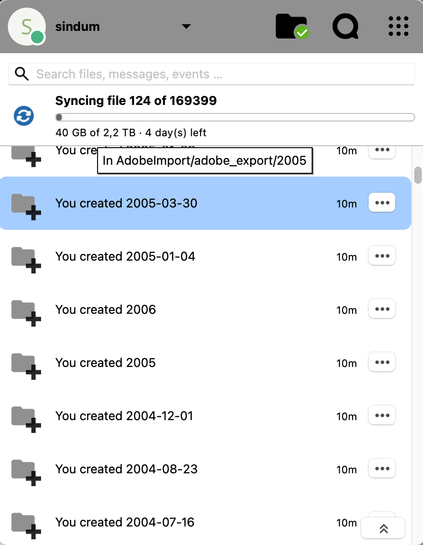Viewport: 423px width, 545px height.
Task: Open Nextcloud Talk chat icon
Action: [345, 26]
